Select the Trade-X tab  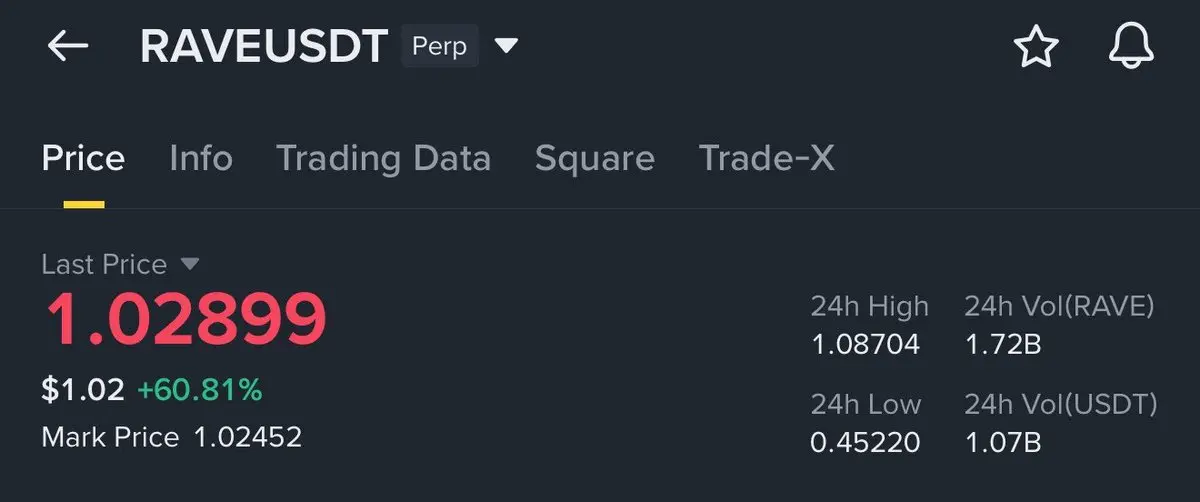766,158
